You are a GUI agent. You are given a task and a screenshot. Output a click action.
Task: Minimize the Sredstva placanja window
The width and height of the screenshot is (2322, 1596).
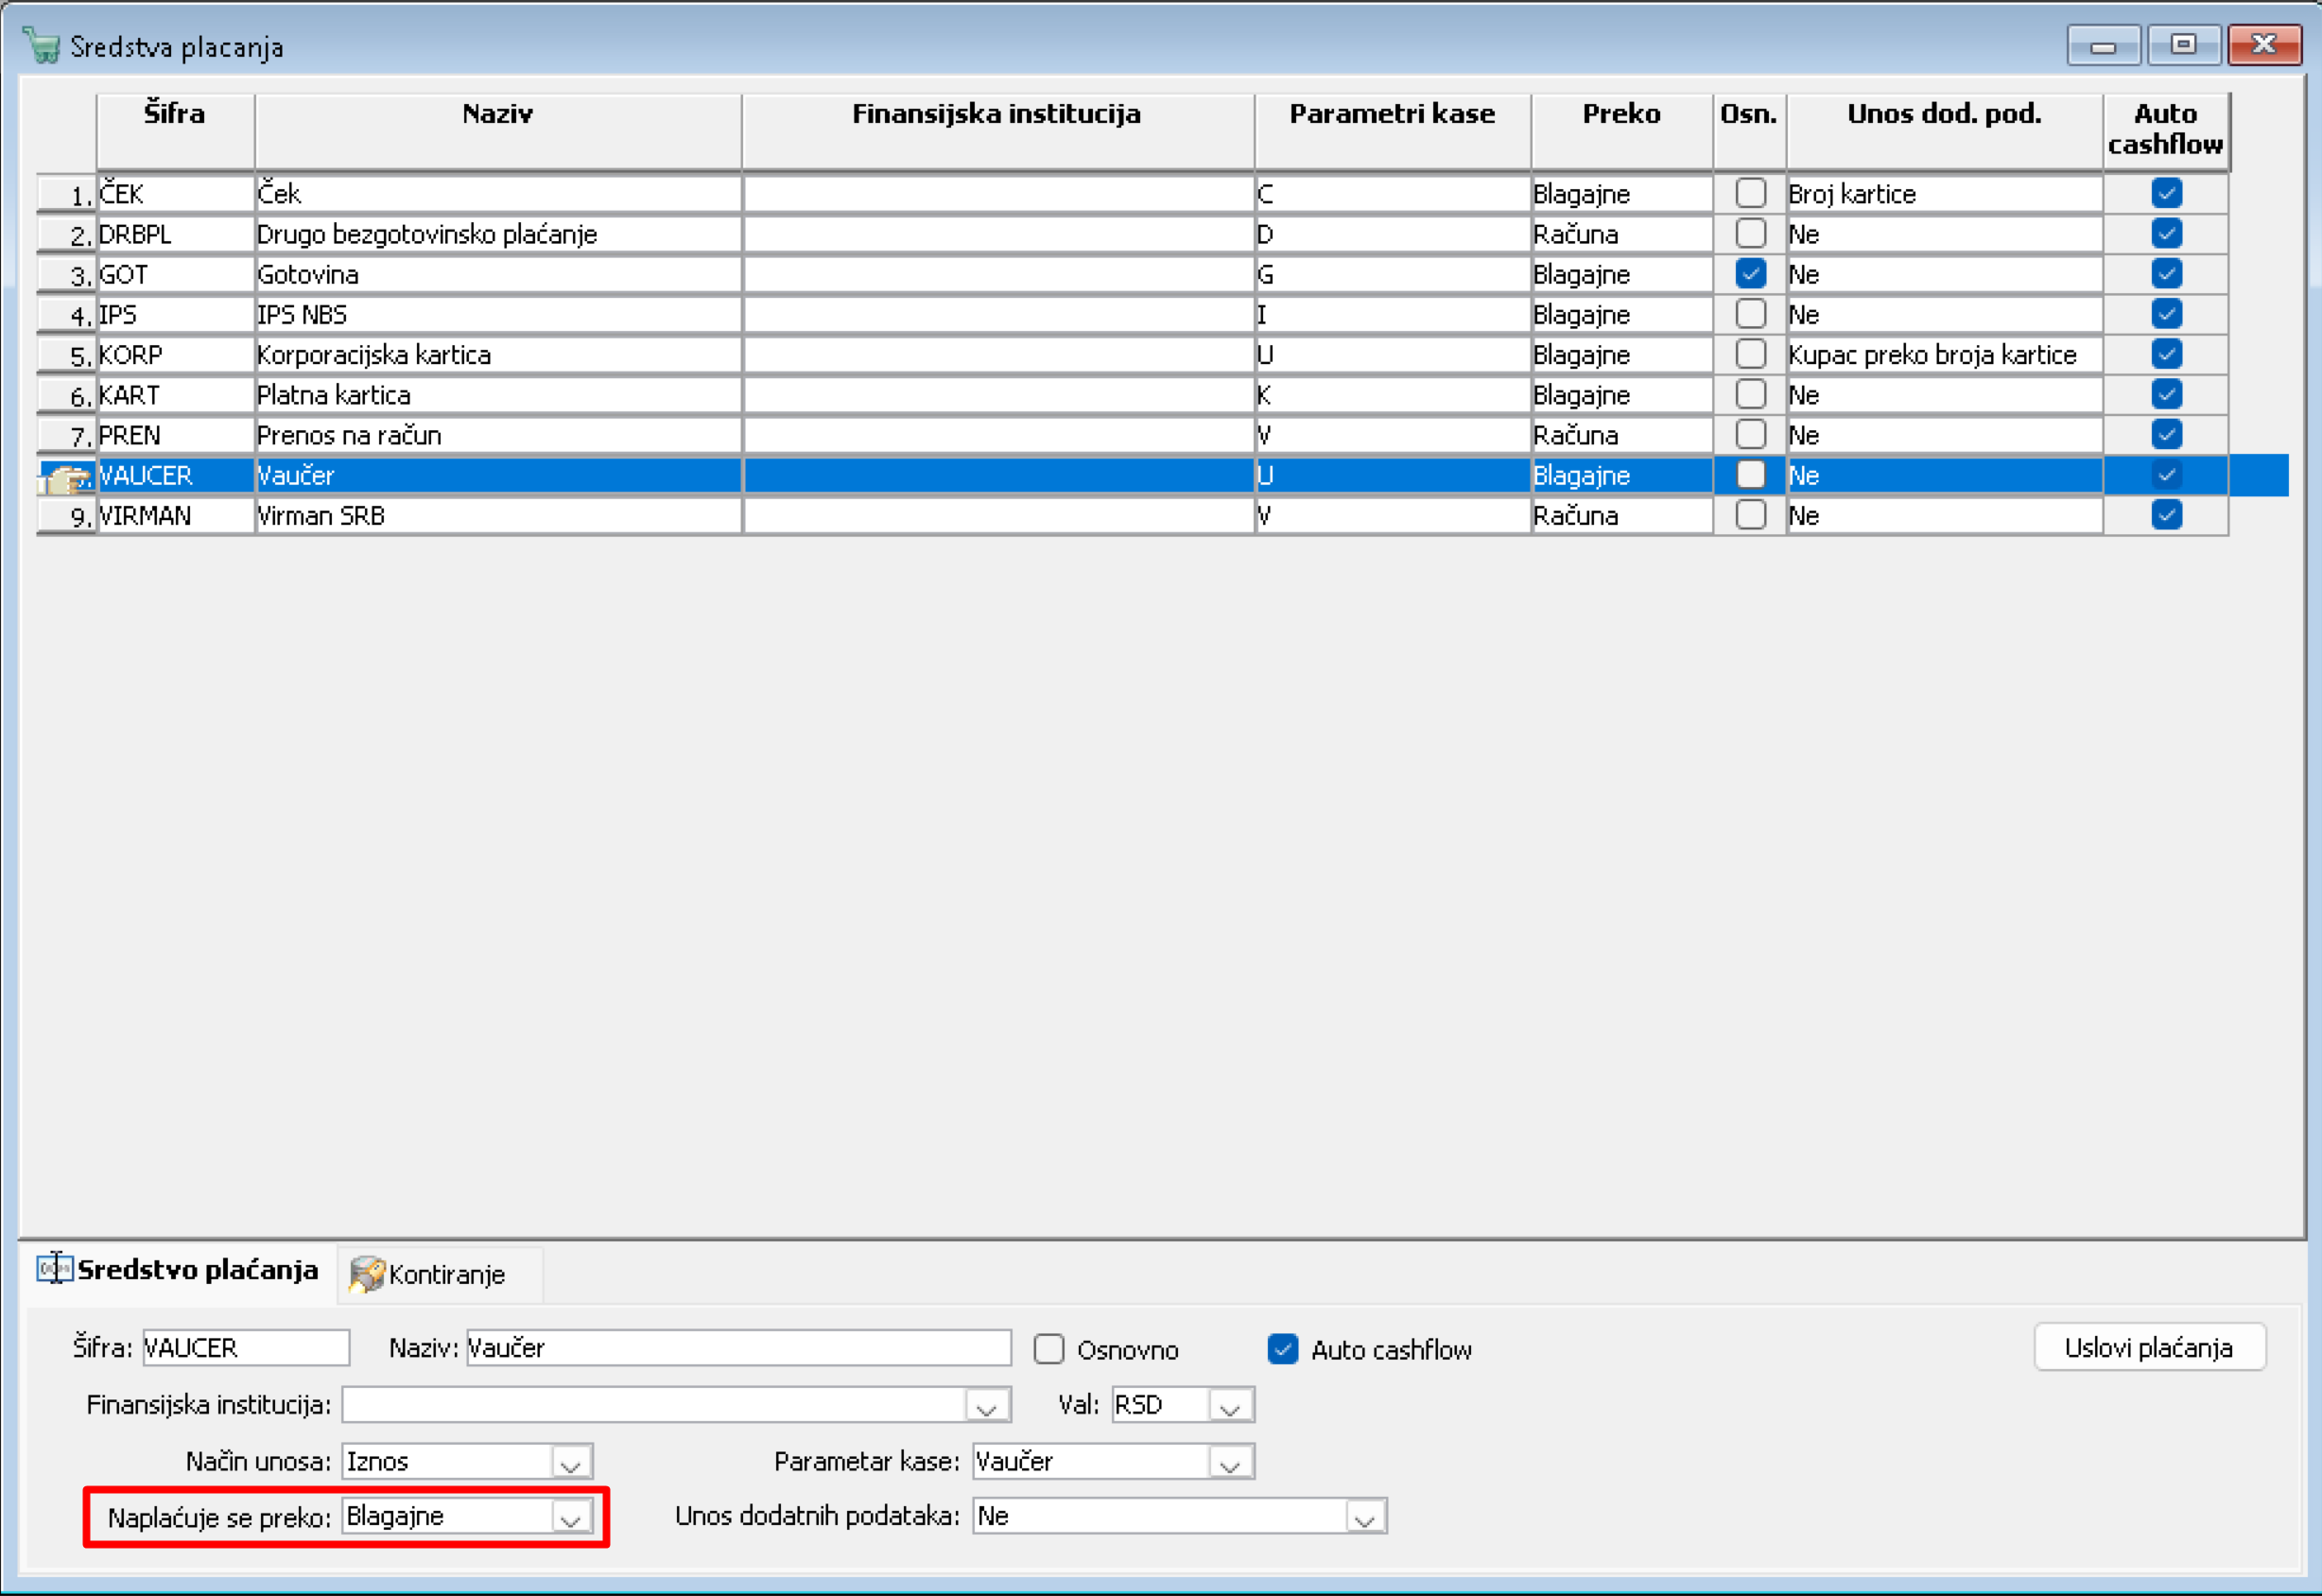coord(2102,45)
